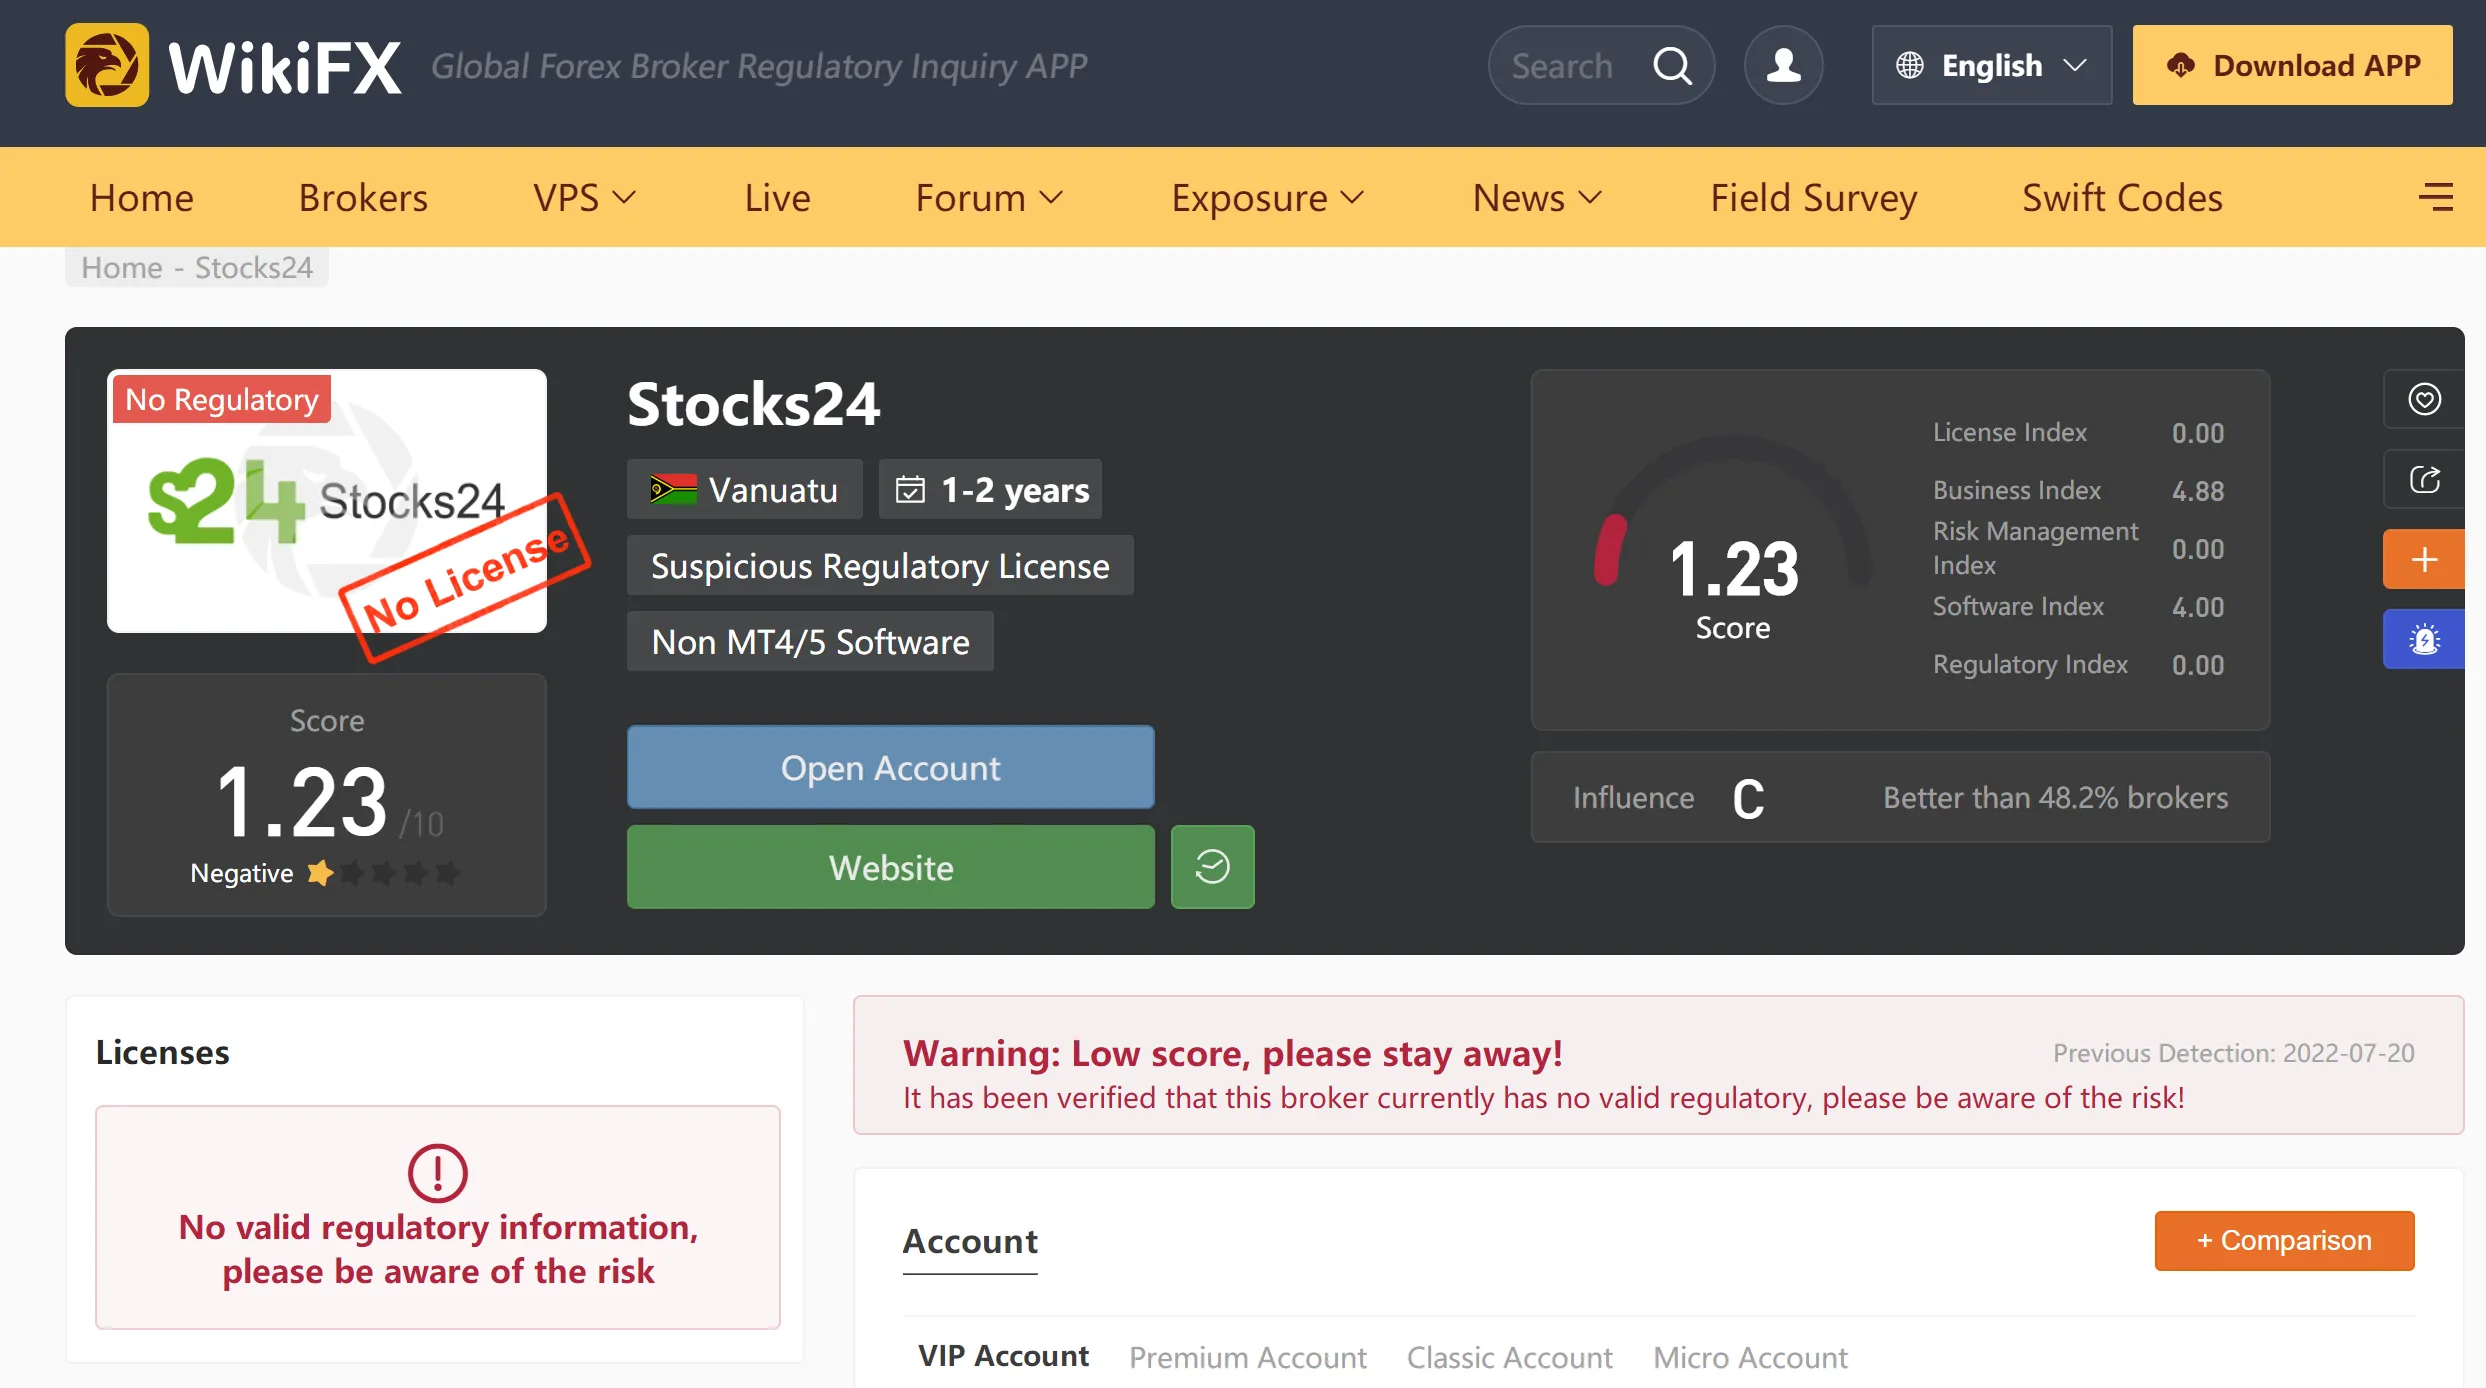The image size is (2486, 1388).
Task: Click the green Website button
Action: point(890,867)
